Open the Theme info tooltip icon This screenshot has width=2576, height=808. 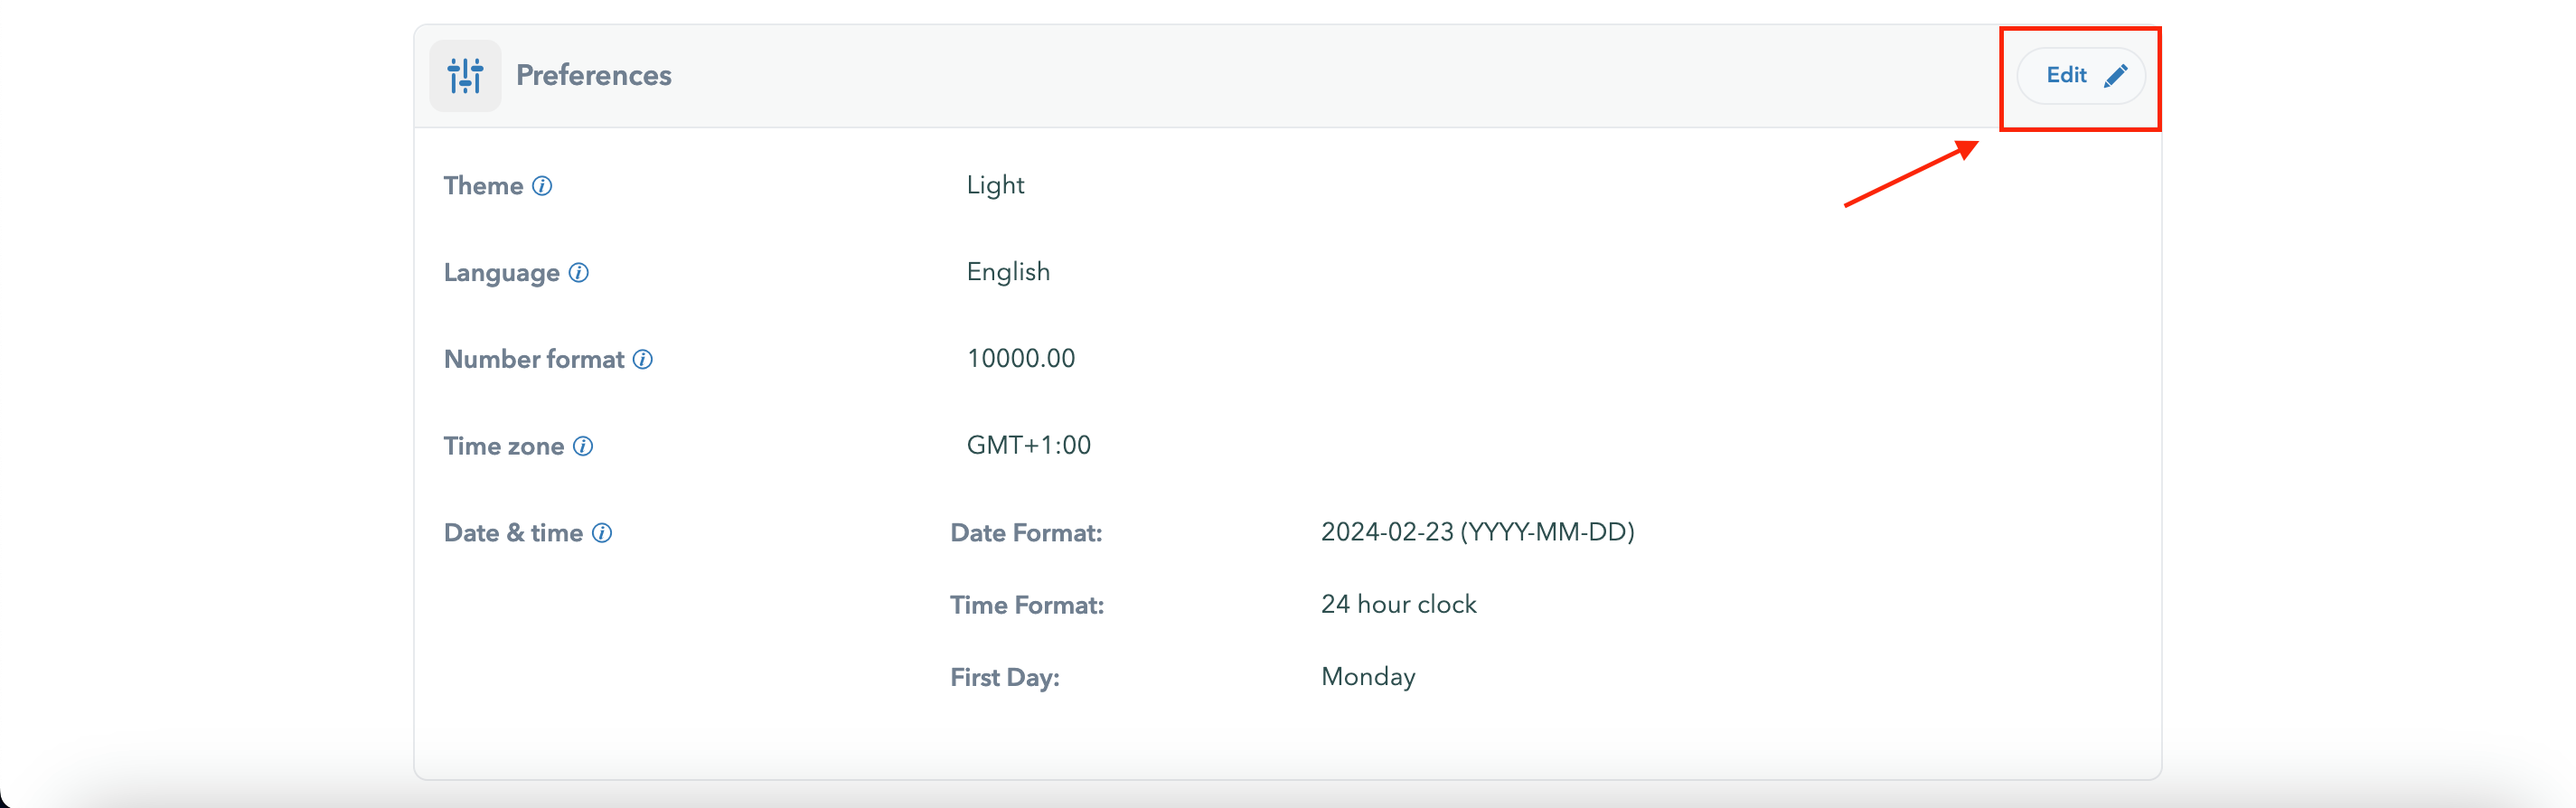pyautogui.click(x=542, y=186)
